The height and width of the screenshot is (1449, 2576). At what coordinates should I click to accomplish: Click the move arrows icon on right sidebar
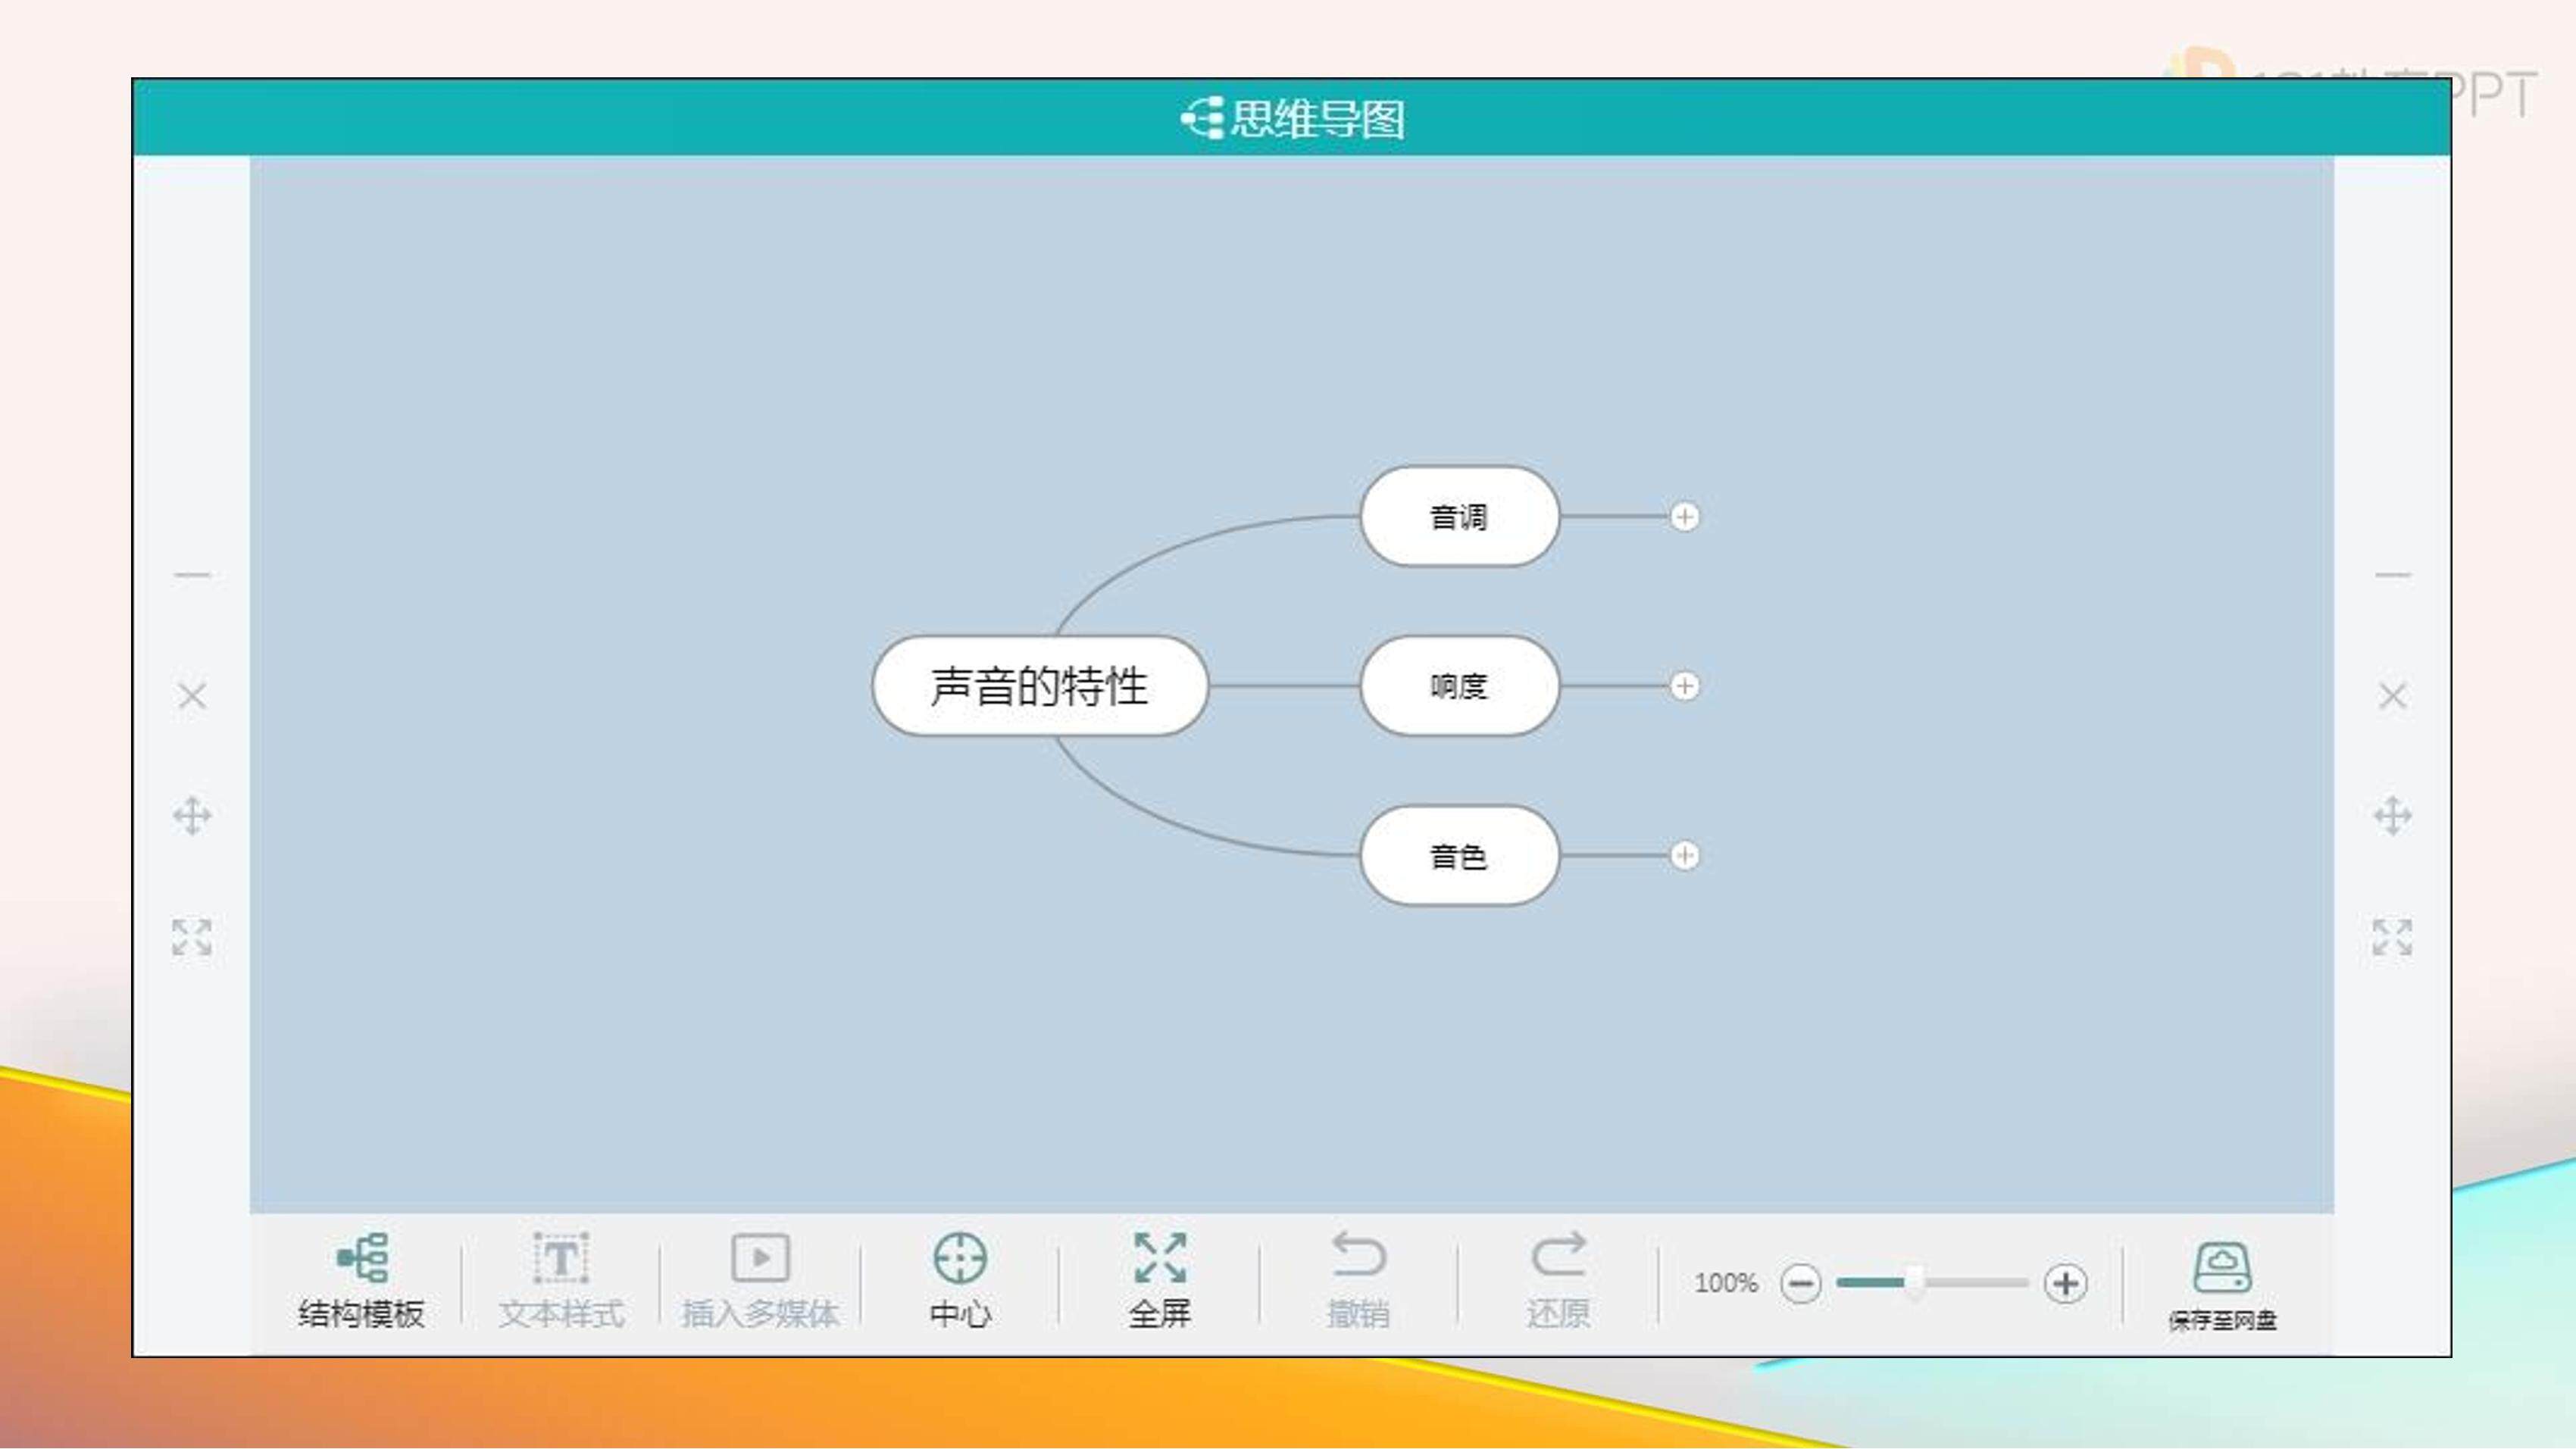point(2393,816)
